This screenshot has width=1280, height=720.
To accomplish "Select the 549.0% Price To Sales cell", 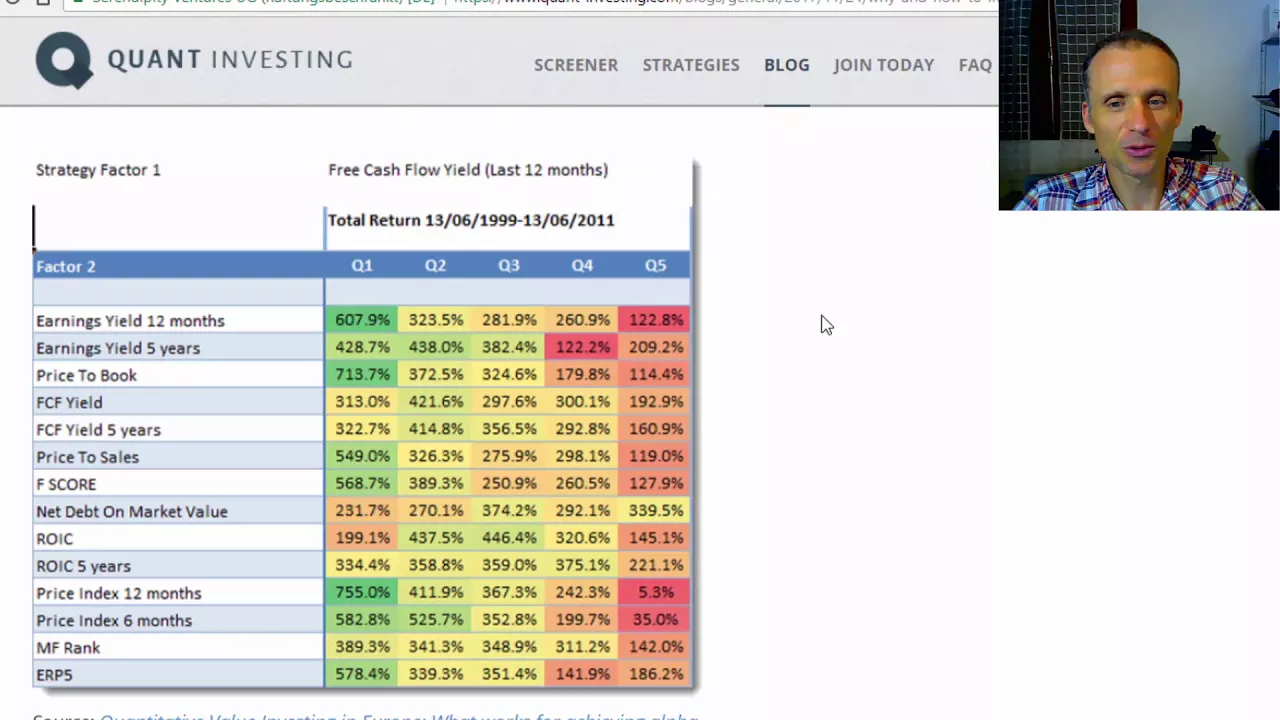I will coord(362,456).
